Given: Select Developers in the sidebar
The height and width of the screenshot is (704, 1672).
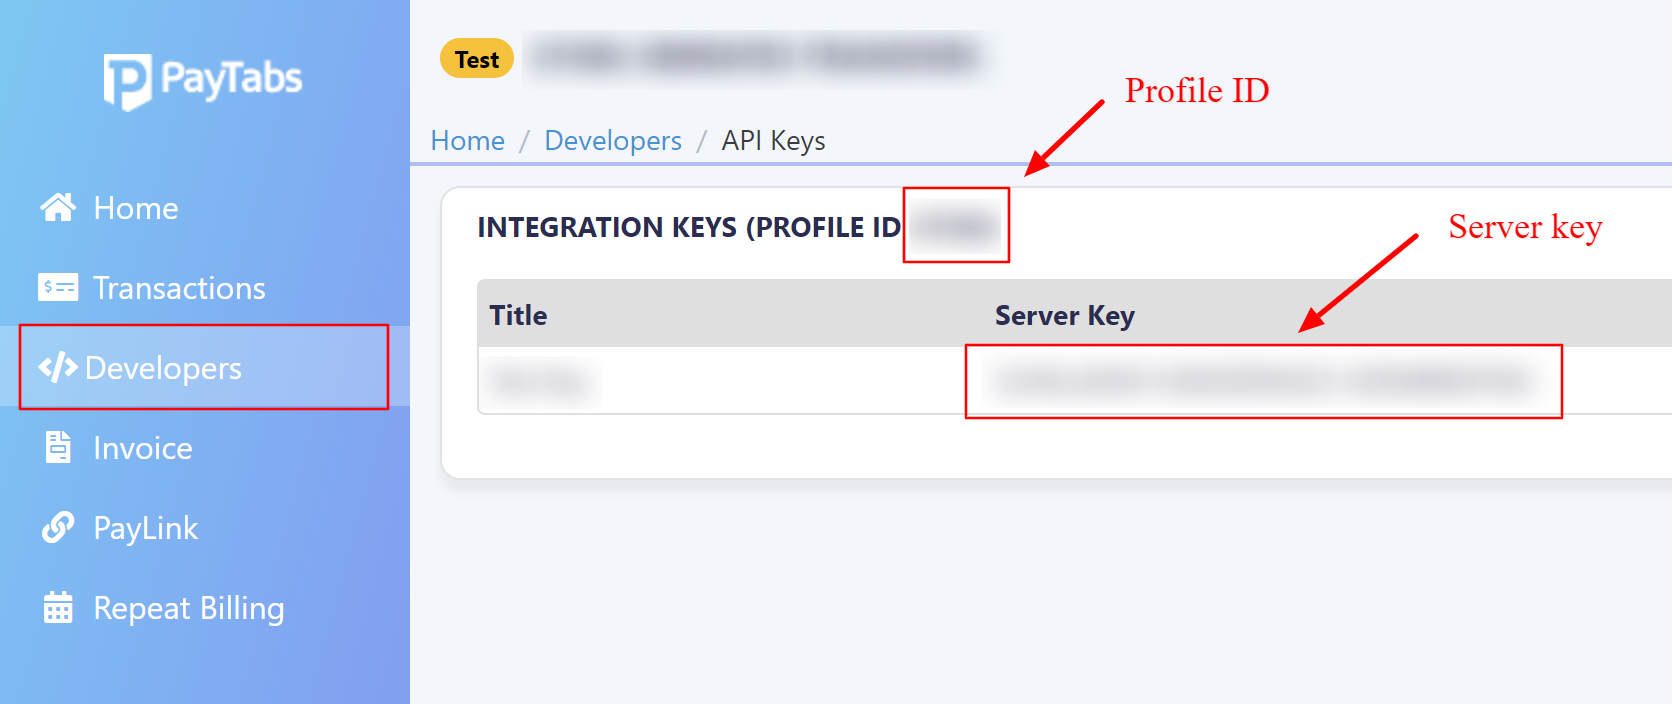Looking at the screenshot, I should pyautogui.click(x=205, y=367).
